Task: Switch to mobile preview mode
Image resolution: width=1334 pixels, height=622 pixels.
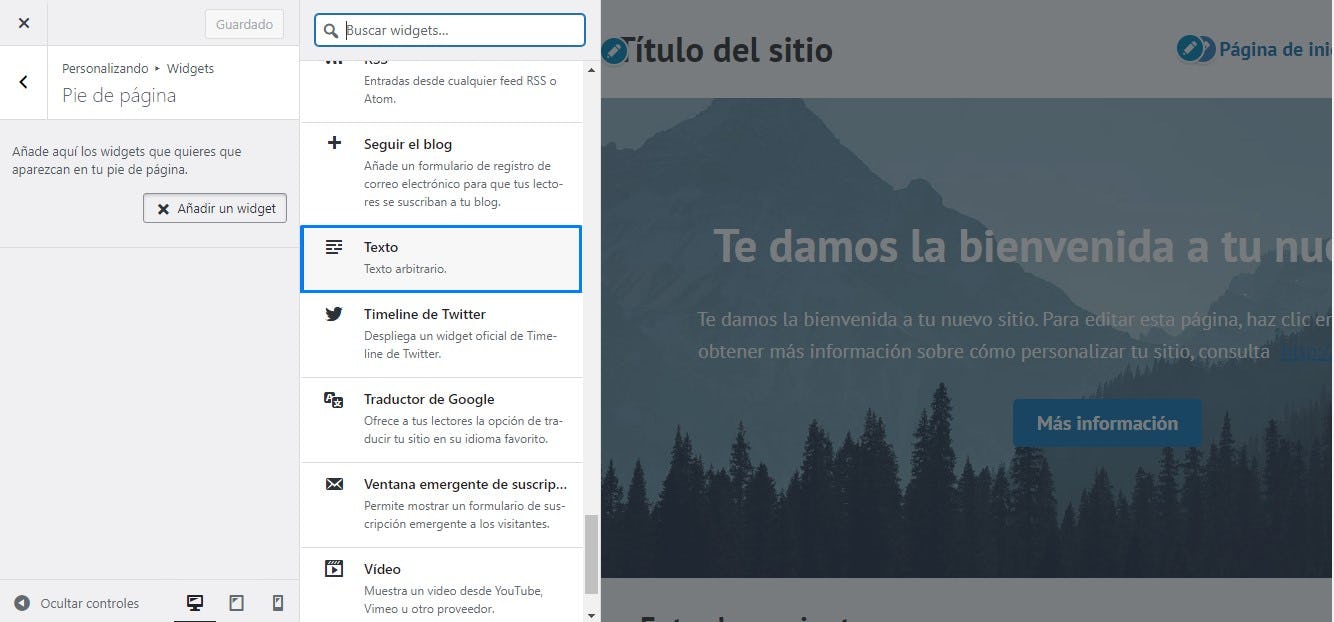Action: click(x=278, y=603)
